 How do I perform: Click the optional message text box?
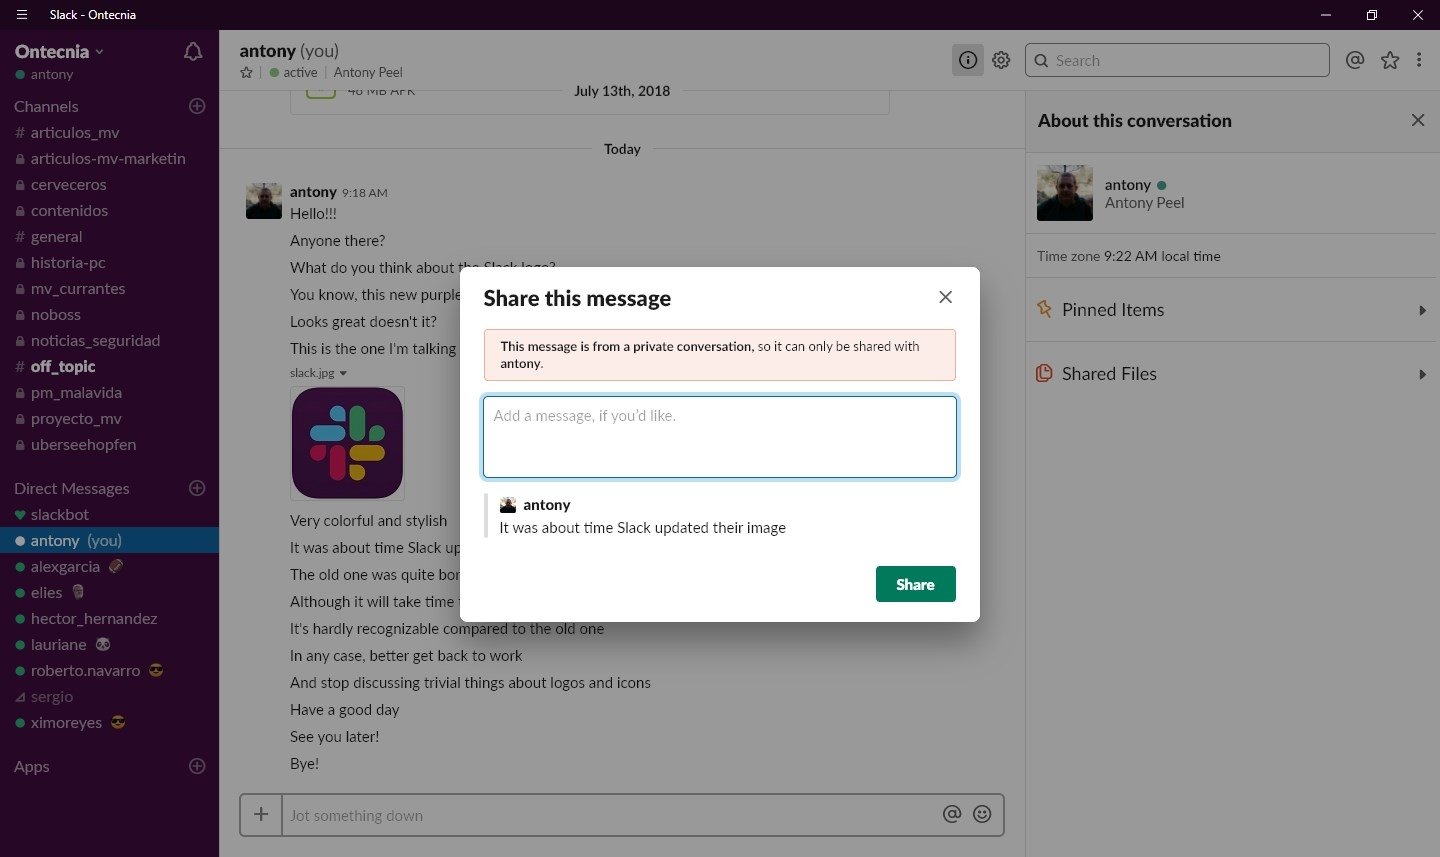pyautogui.click(x=720, y=437)
